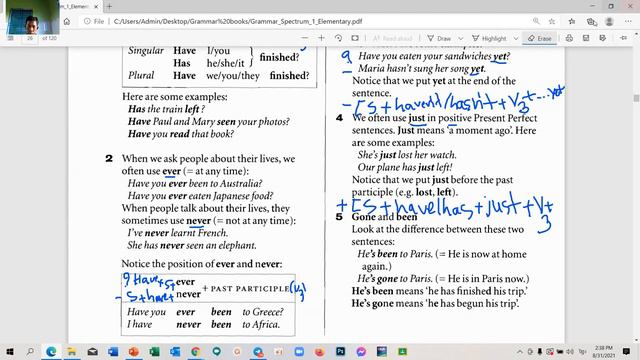Open the Mail app in taskbar

coord(92,351)
